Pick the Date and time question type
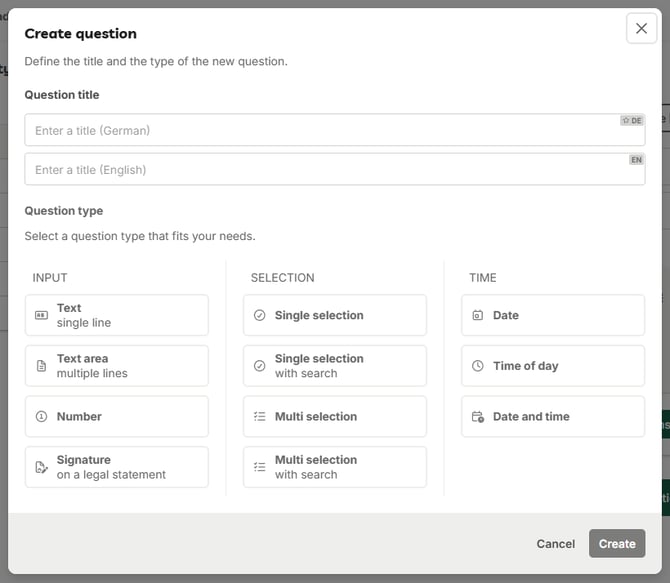The height and width of the screenshot is (583, 670). coord(553,416)
